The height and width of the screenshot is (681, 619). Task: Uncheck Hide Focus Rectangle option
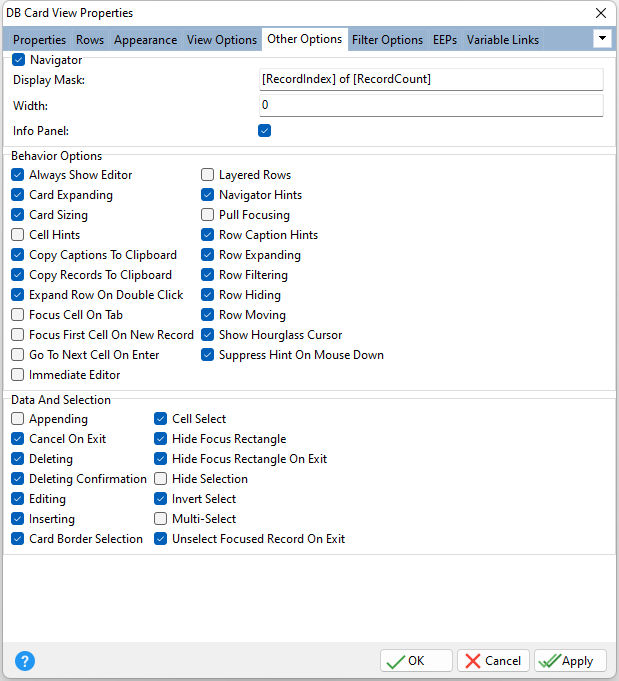[x=161, y=439]
